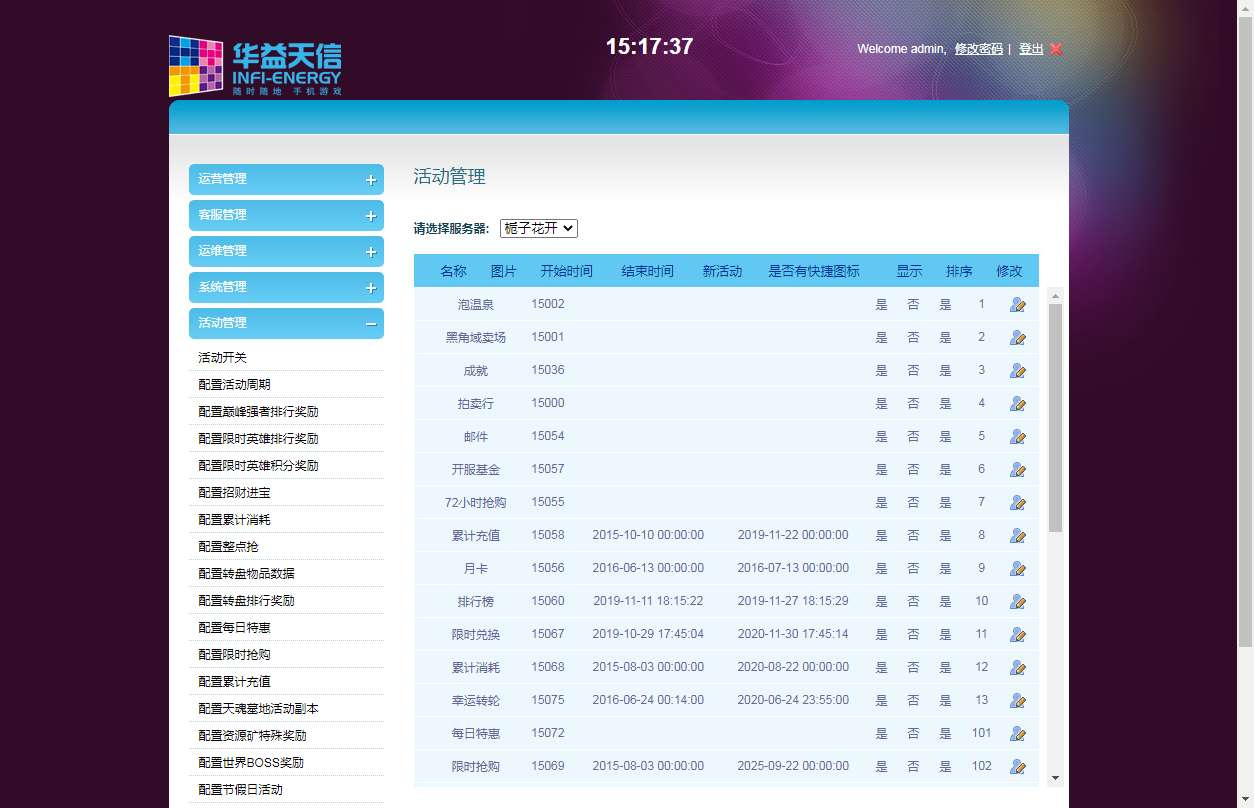
Task: Open 配置资源矿特殊奖励 in sidebar
Action: (x=252, y=735)
